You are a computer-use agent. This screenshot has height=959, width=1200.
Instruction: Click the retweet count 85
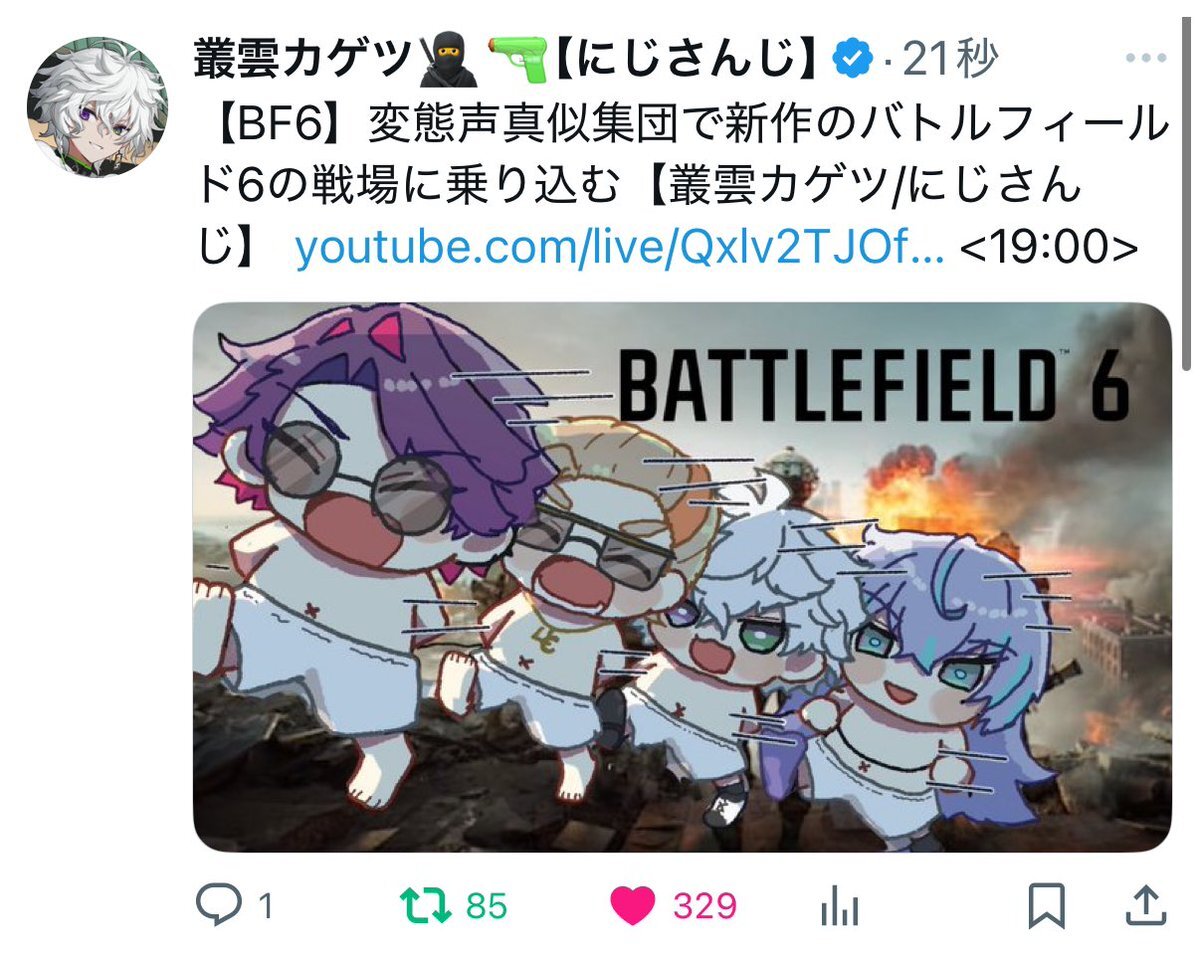click(487, 907)
